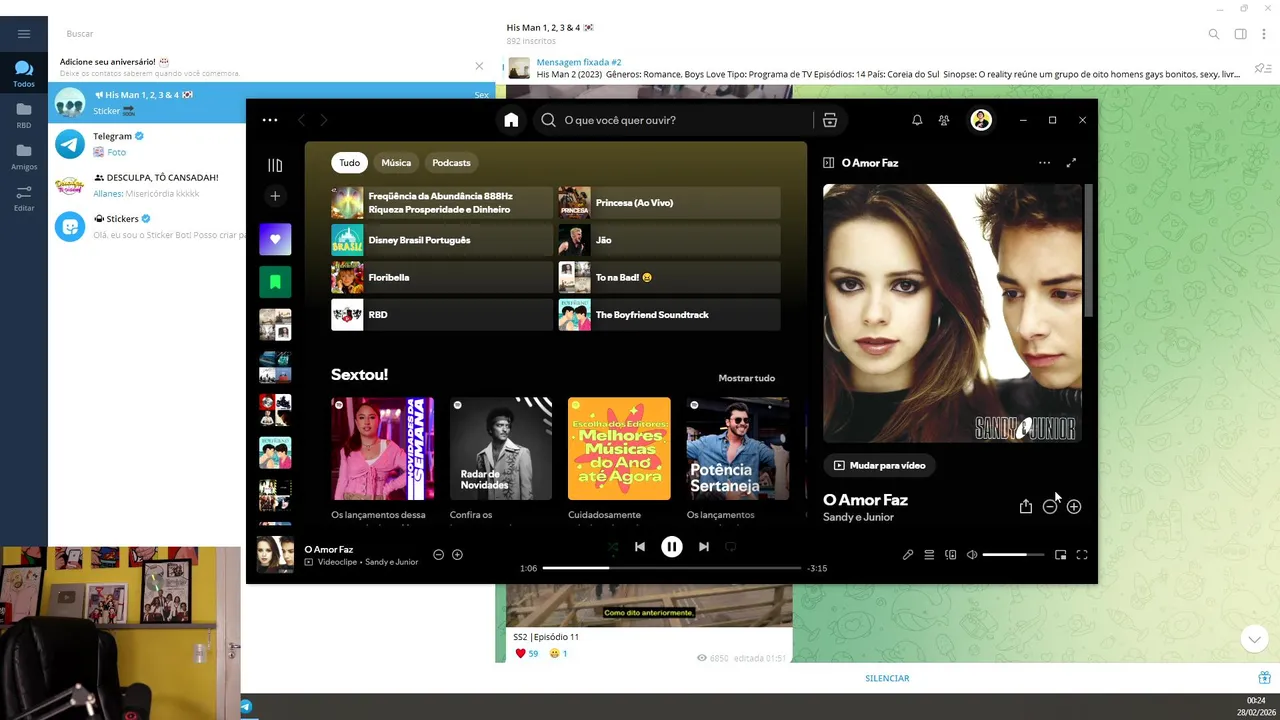This screenshot has height=720, width=1280.
Task: Open the RBD shortcut tile
Action: [x=441, y=315]
